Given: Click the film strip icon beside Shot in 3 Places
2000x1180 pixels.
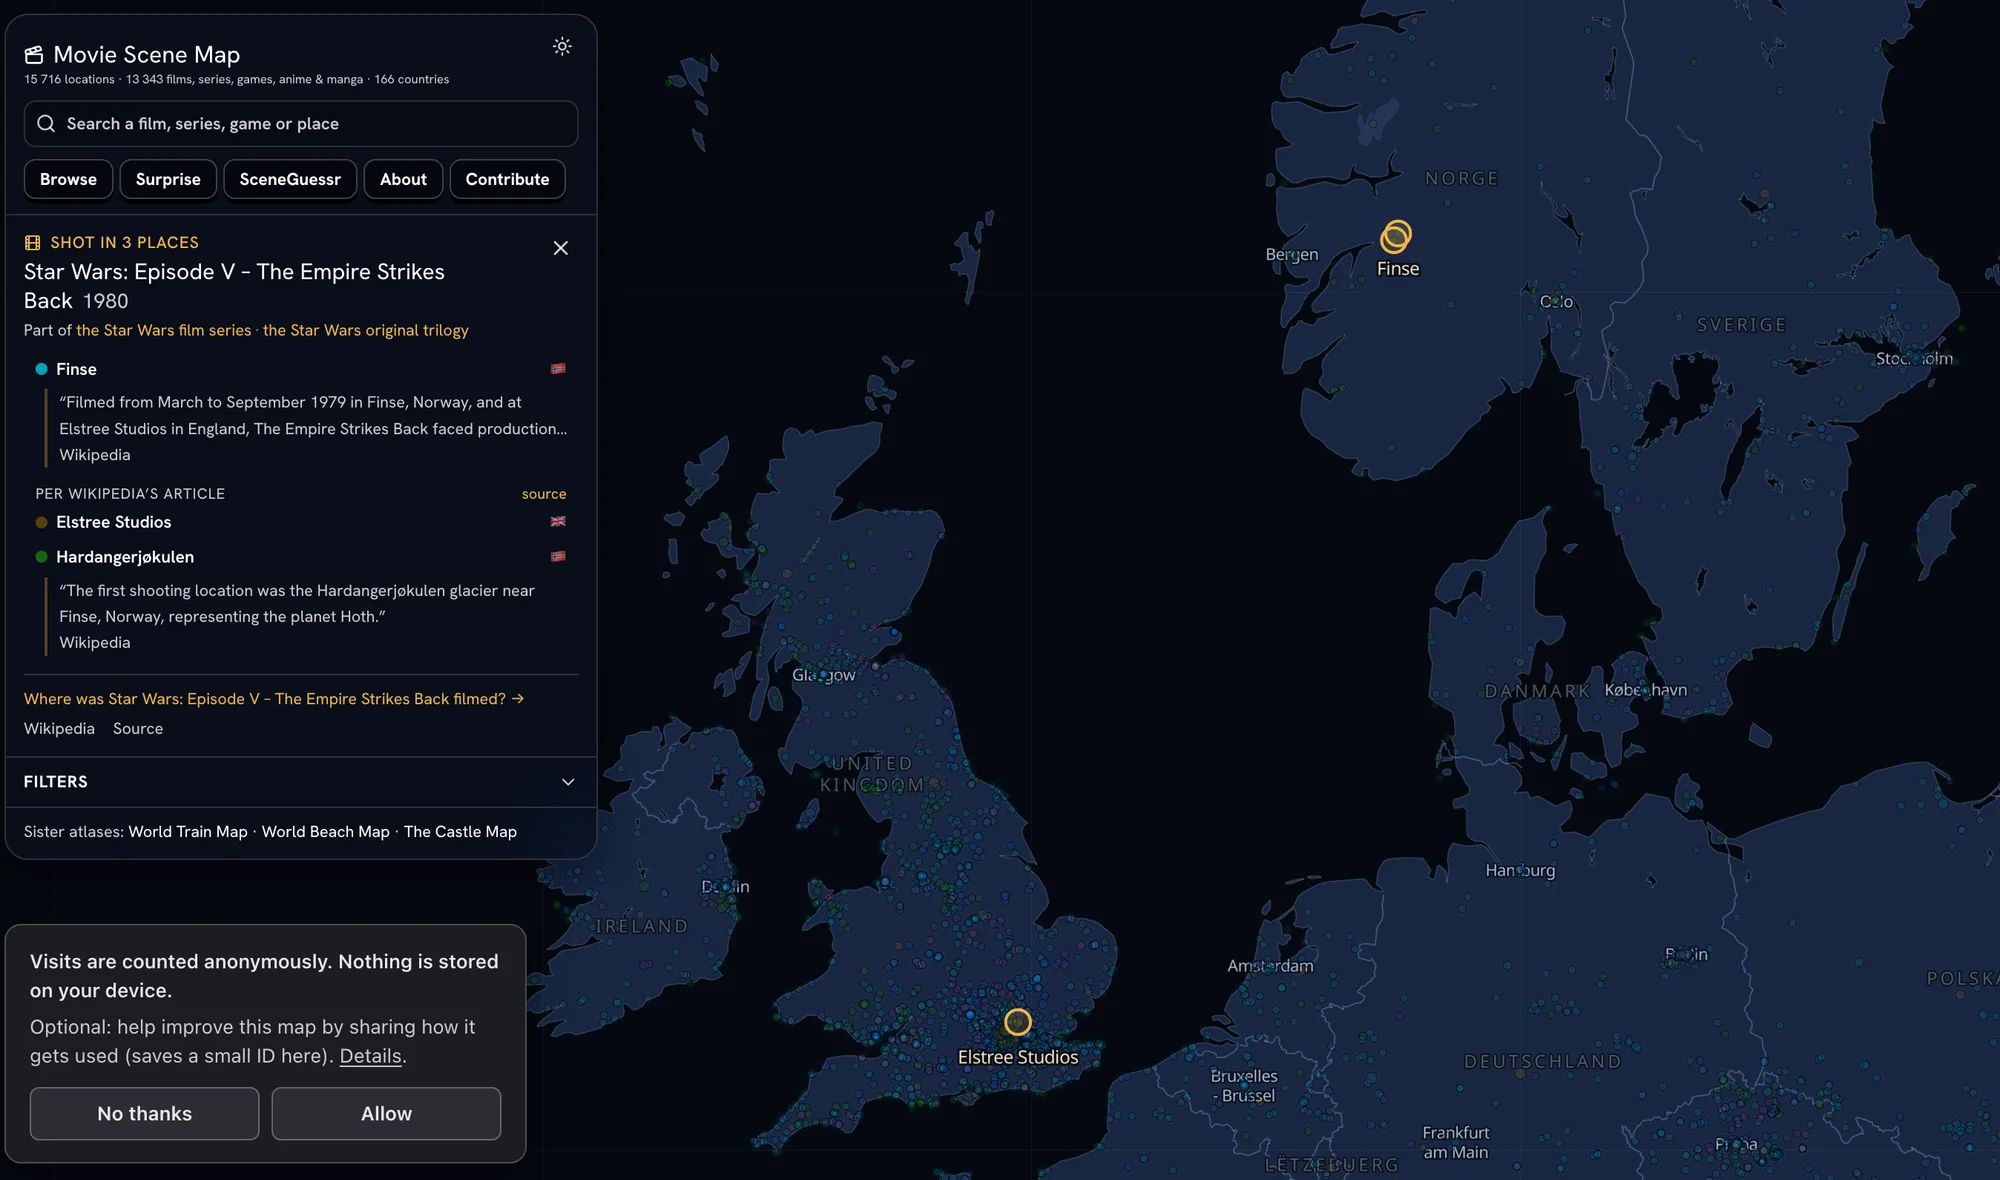Looking at the screenshot, I should click(33, 243).
